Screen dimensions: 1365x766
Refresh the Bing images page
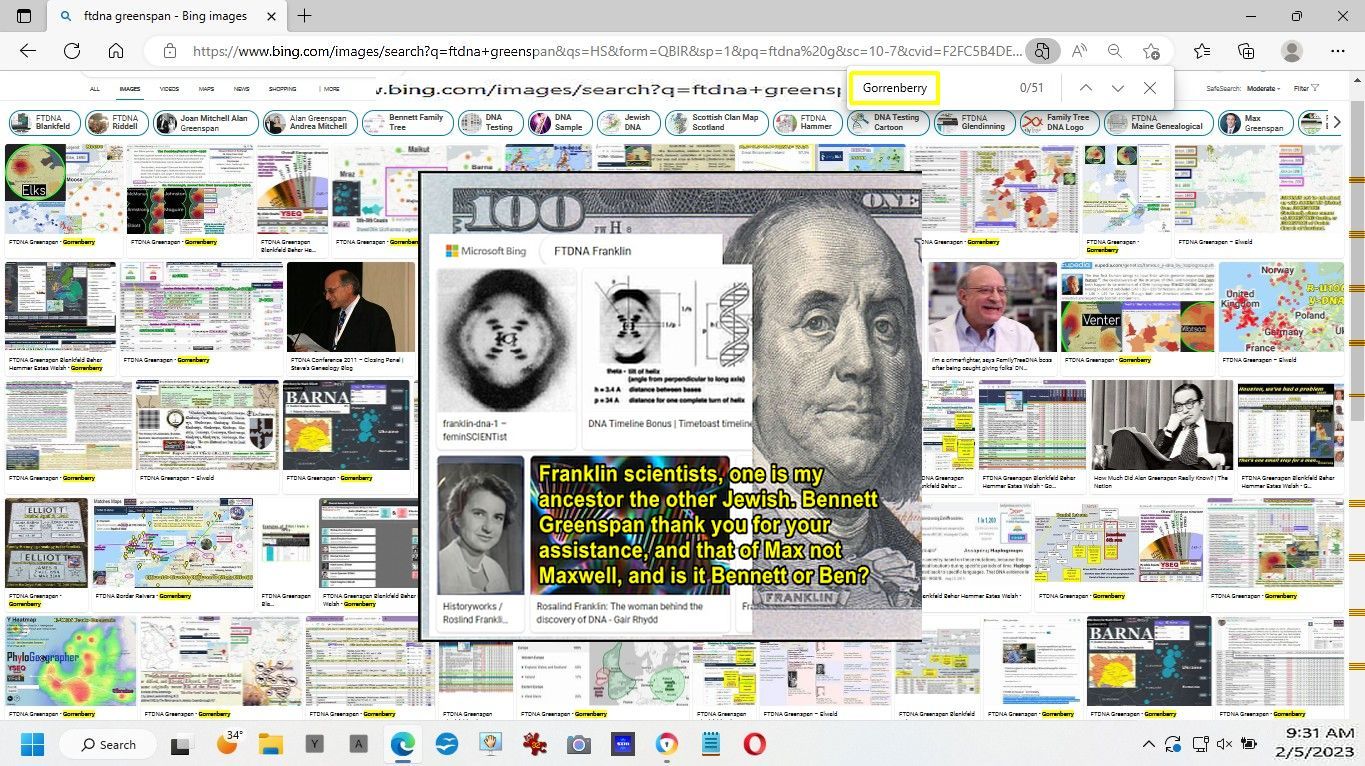tap(72, 51)
